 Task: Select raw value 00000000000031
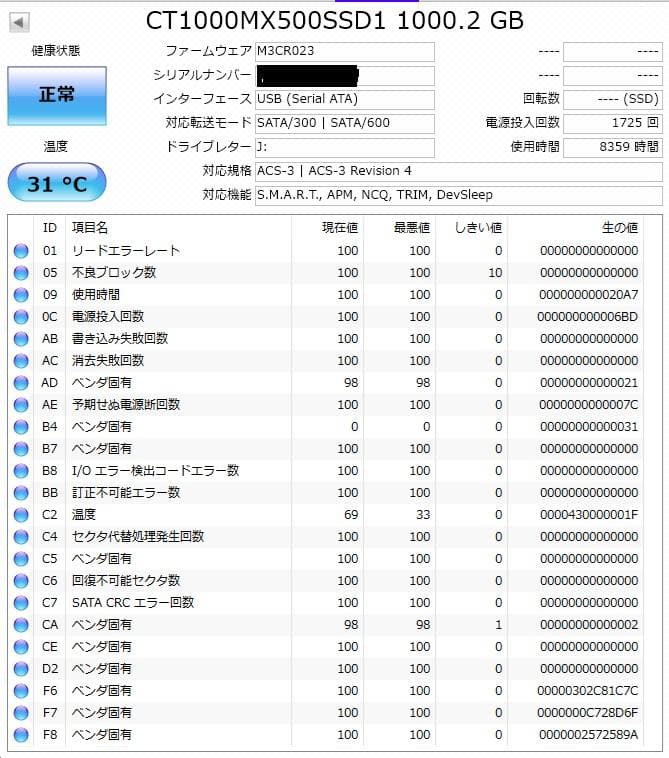pos(589,427)
